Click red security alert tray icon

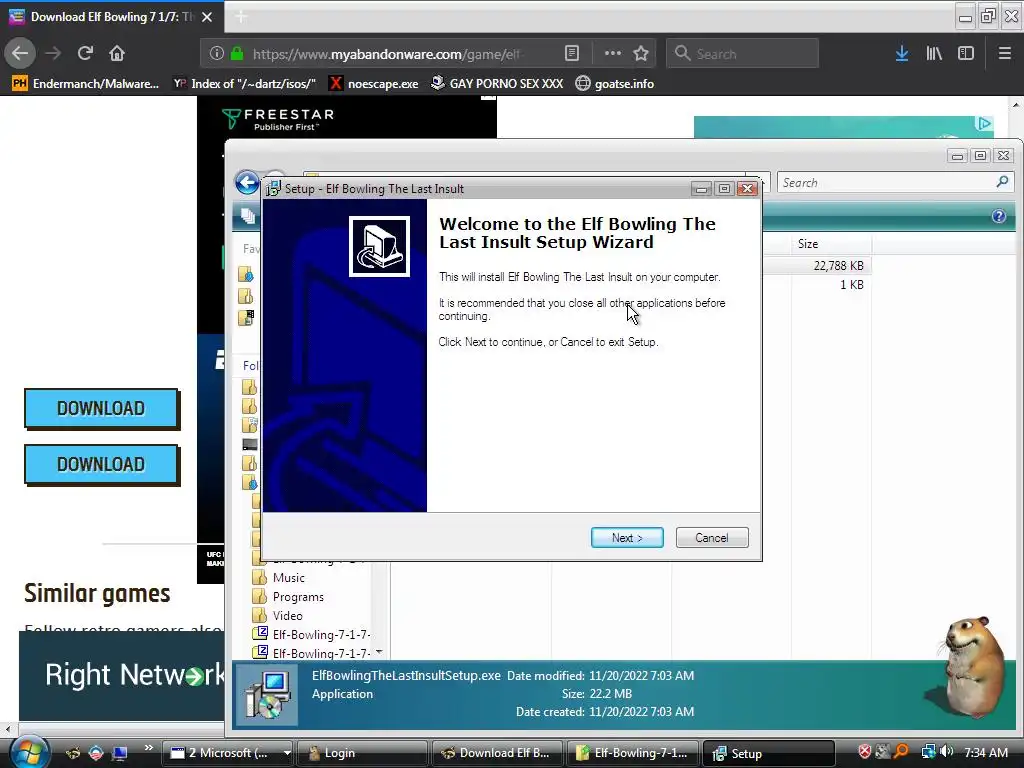[x=865, y=752]
